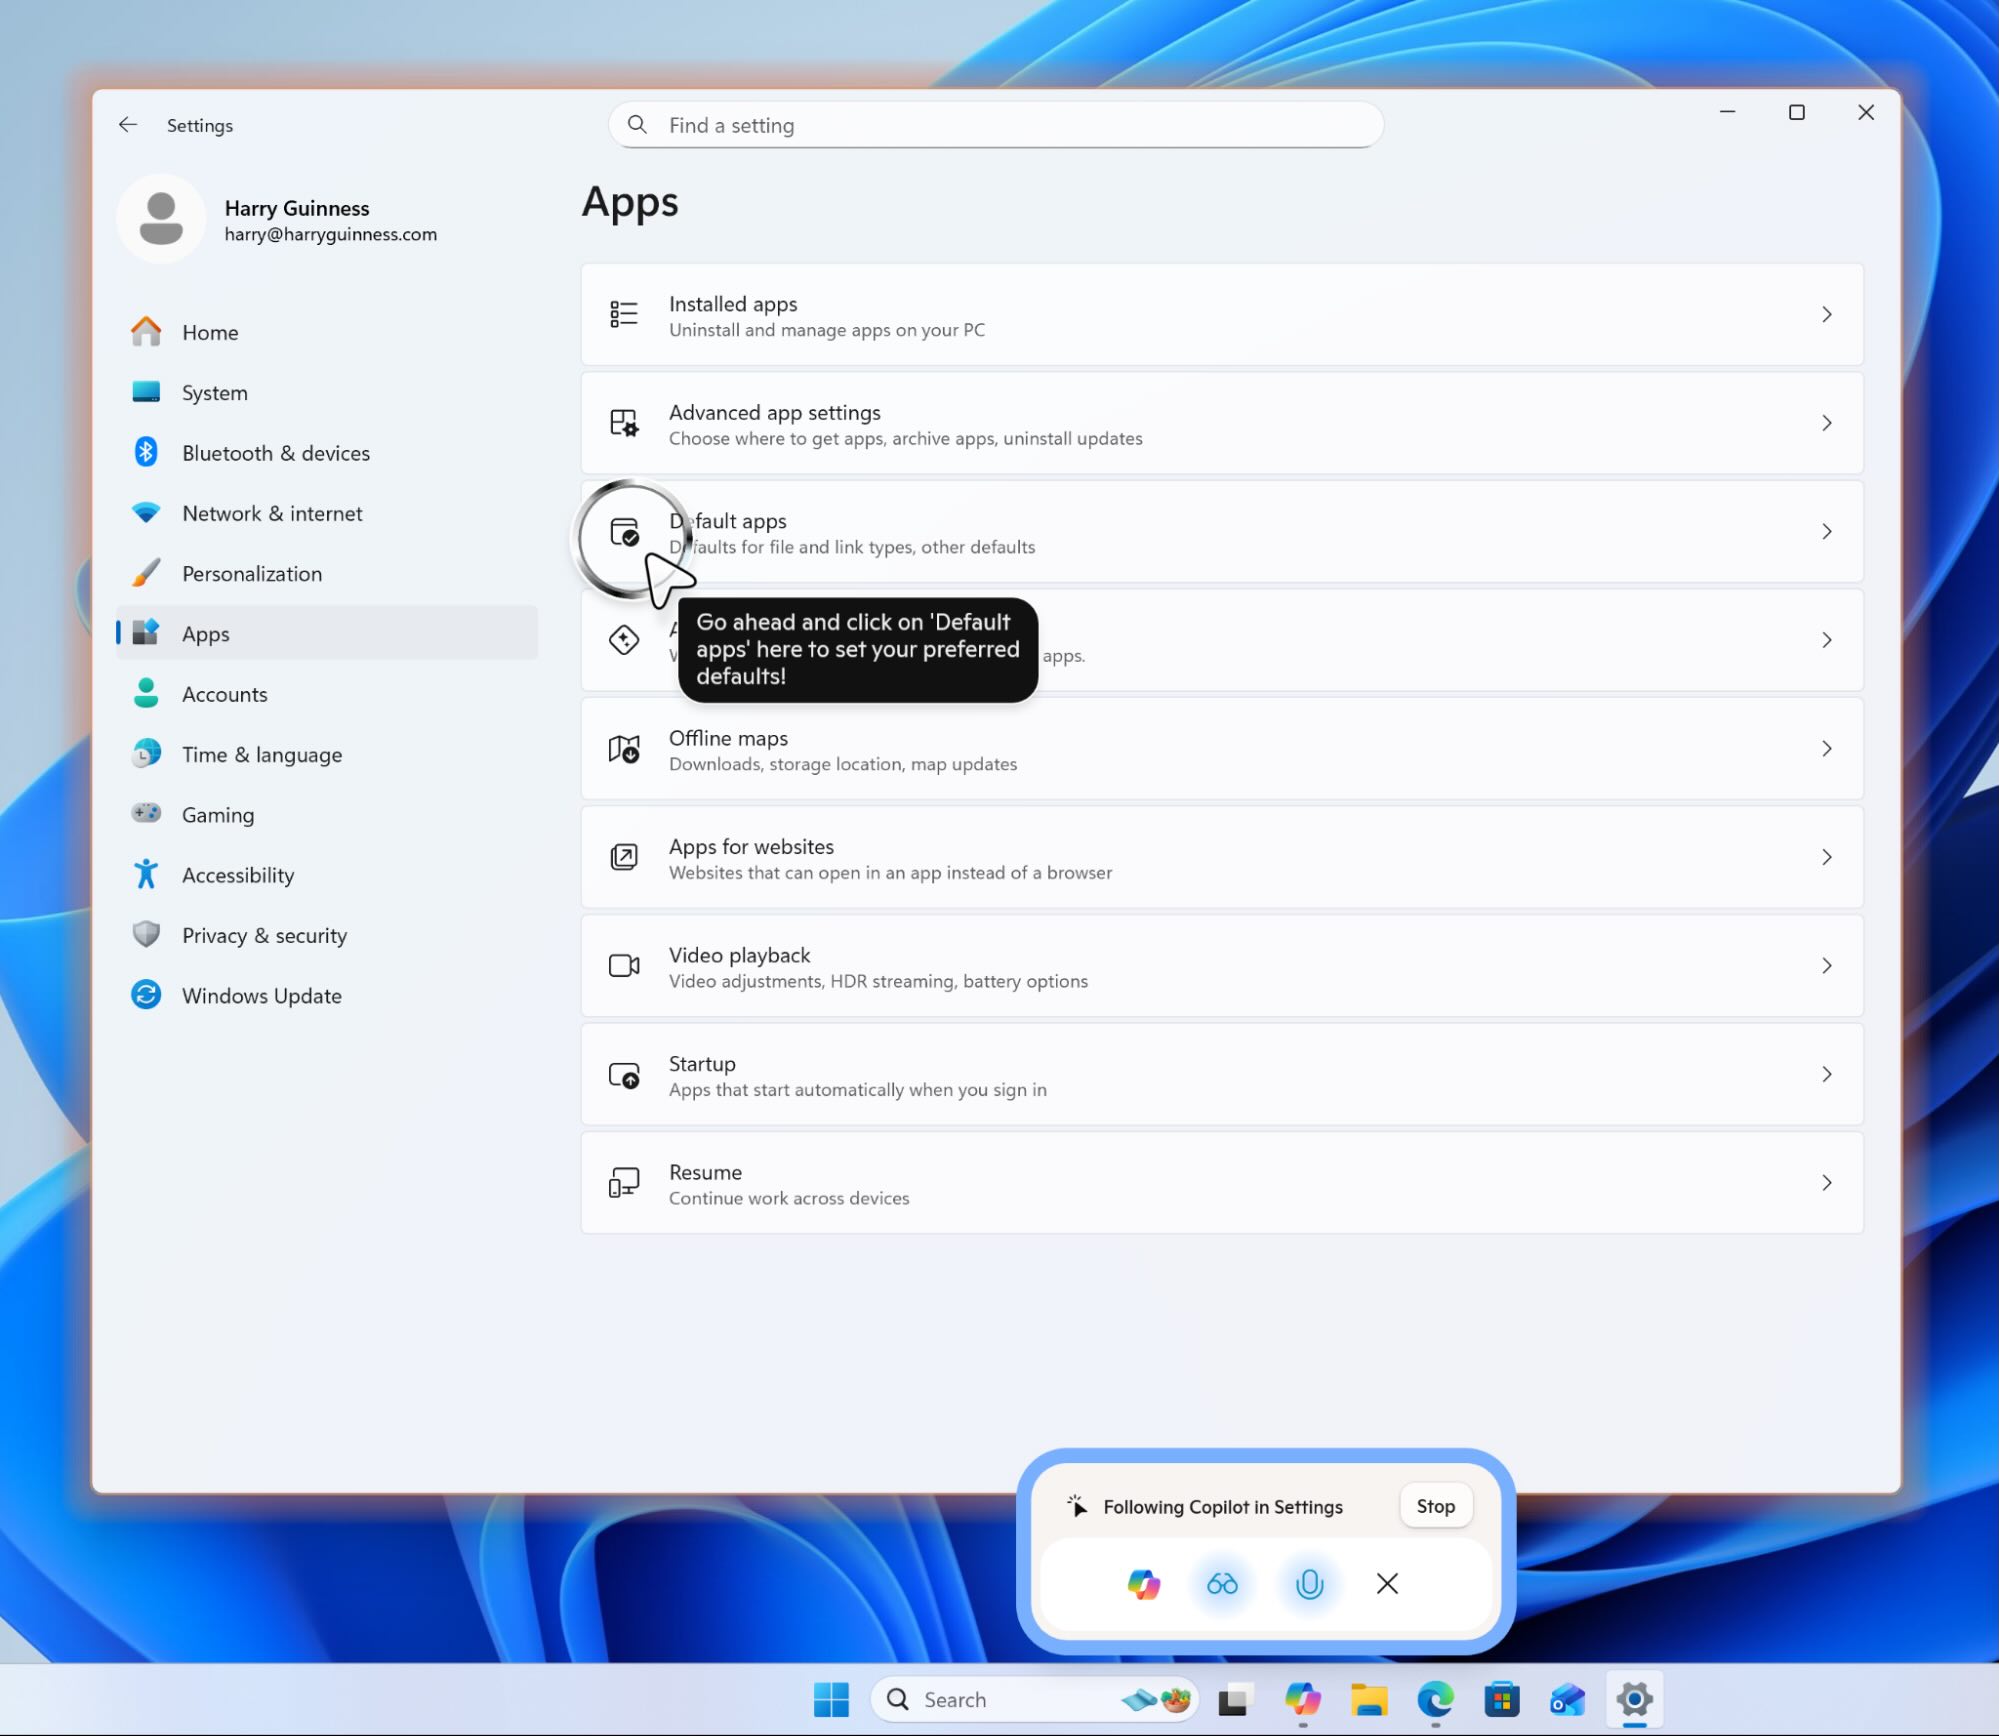Click the Offline maps icon
This screenshot has height=1736, width=1999.
pyautogui.click(x=623, y=749)
